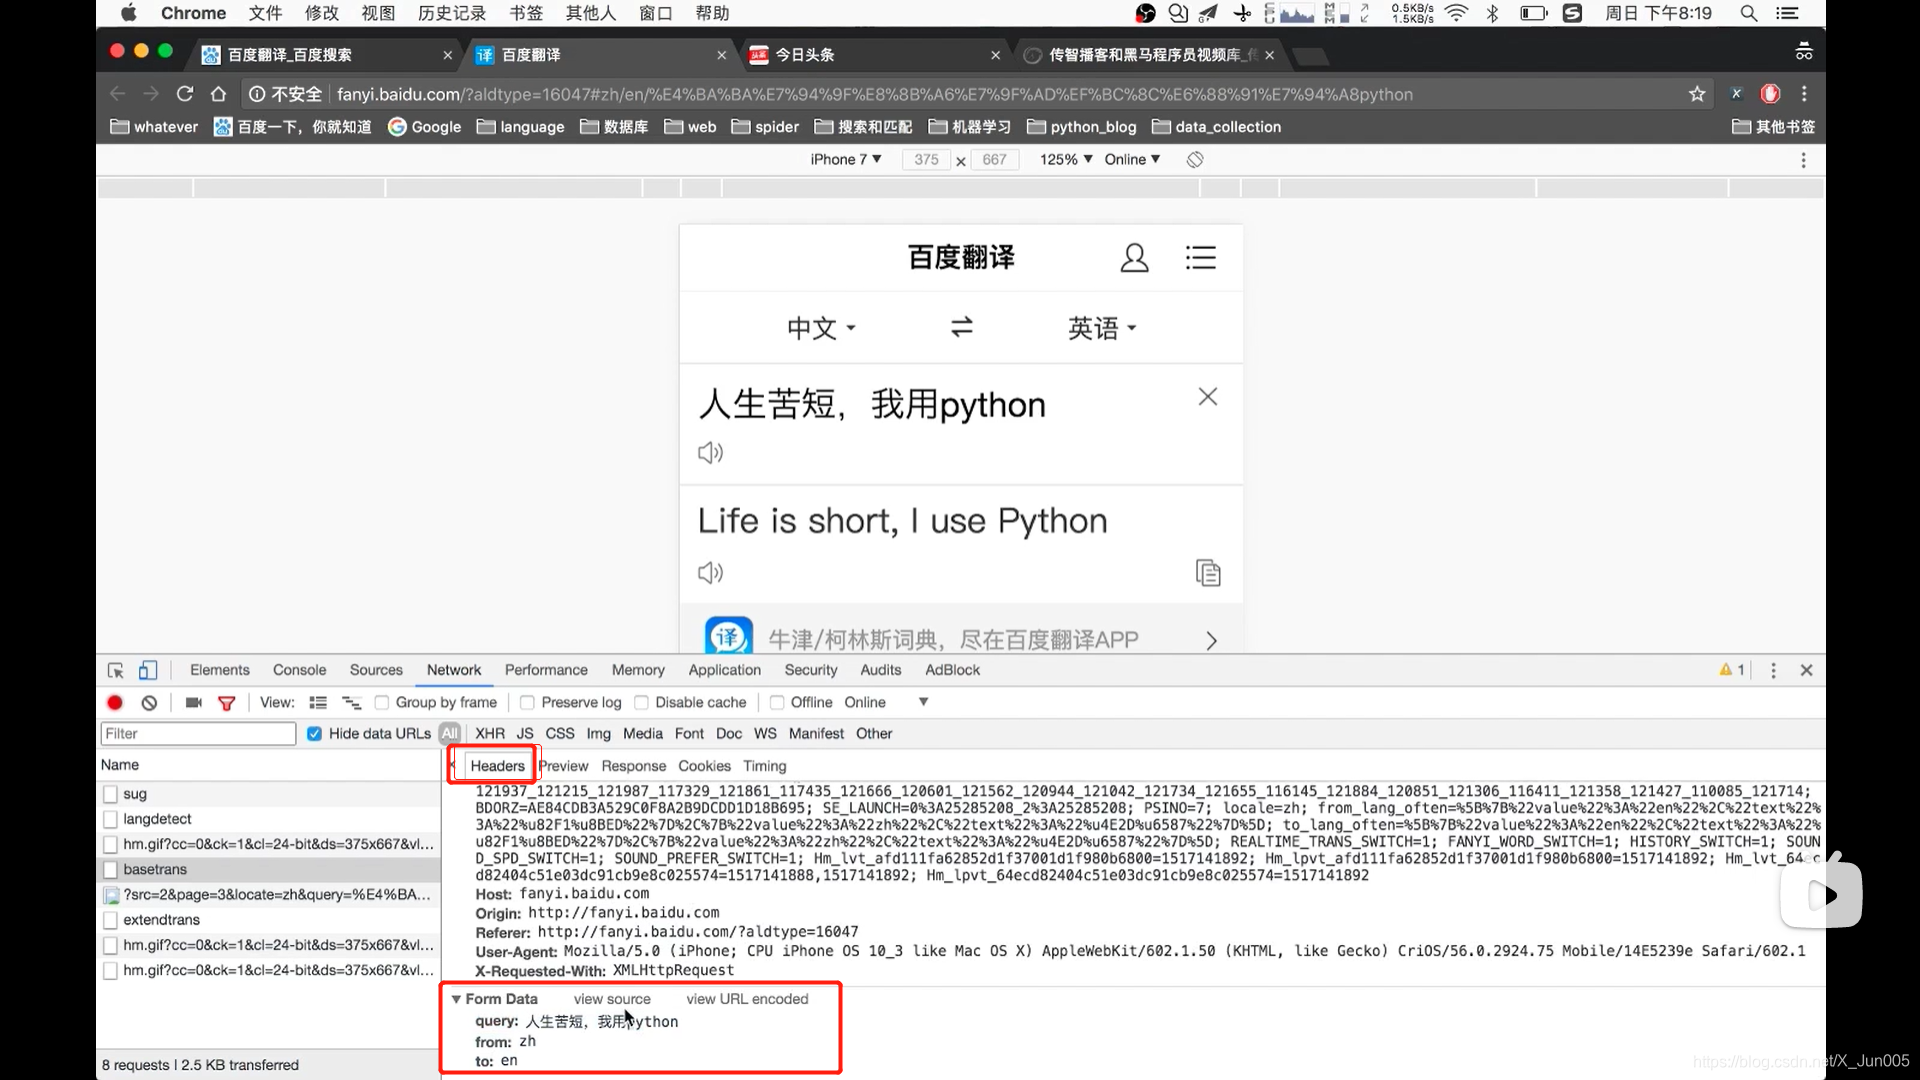
Task: Open the Chrome three-dot menu
Action: pos(1804,94)
